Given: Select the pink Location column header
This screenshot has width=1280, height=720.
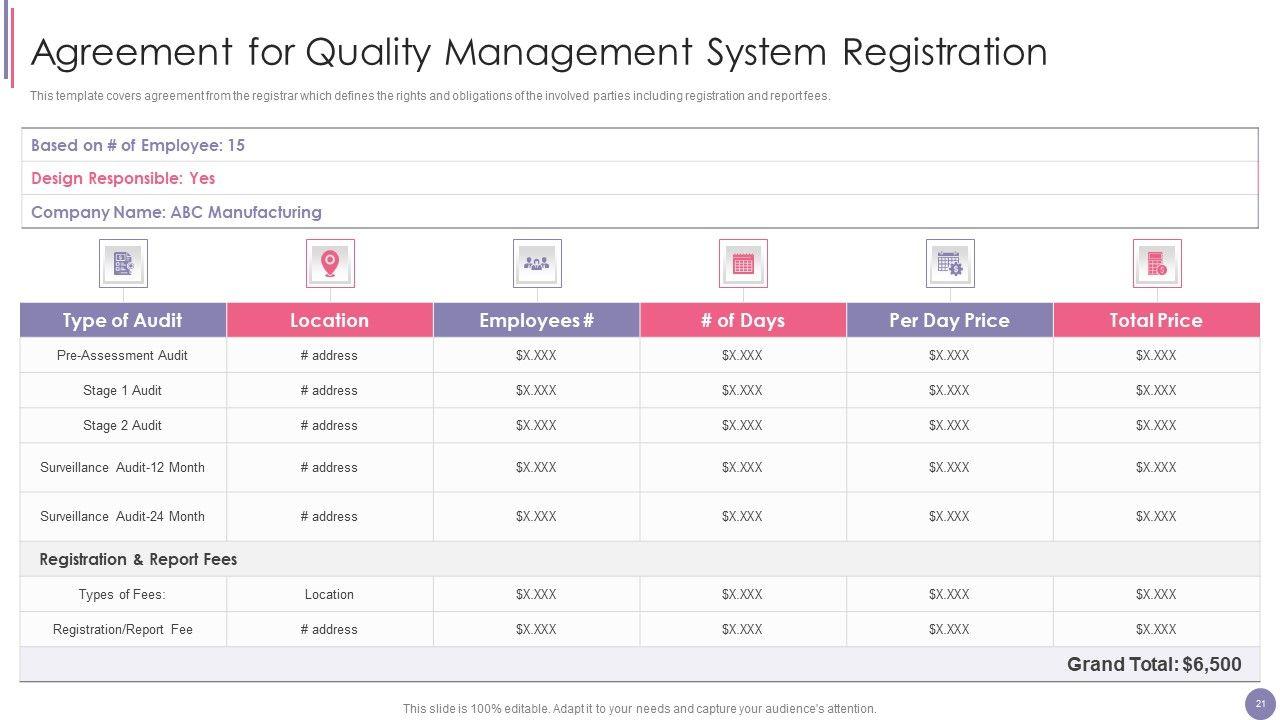Looking at the screenshot, I should tap(329, 320).
